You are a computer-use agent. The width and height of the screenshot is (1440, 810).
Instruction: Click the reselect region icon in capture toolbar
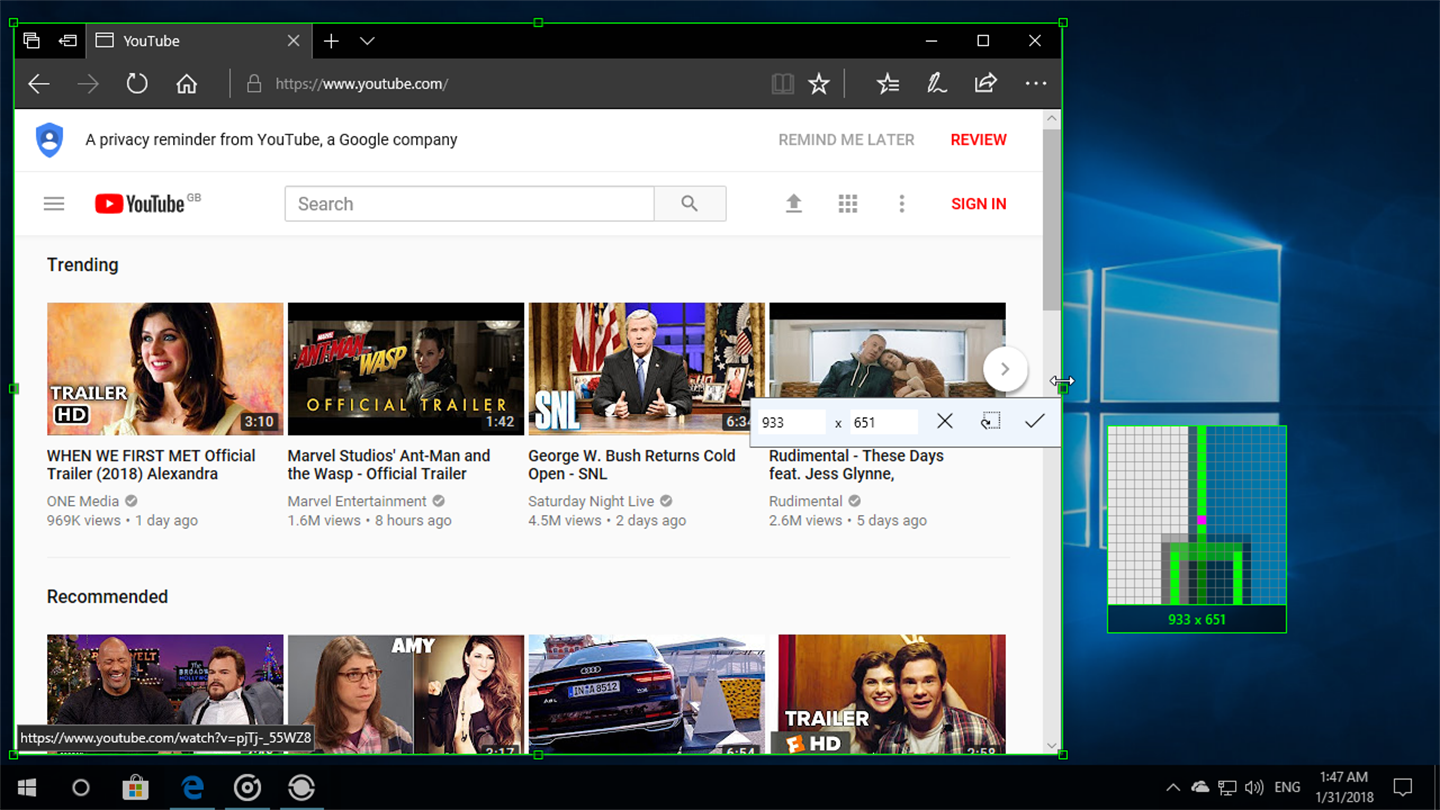click(990, 421)
